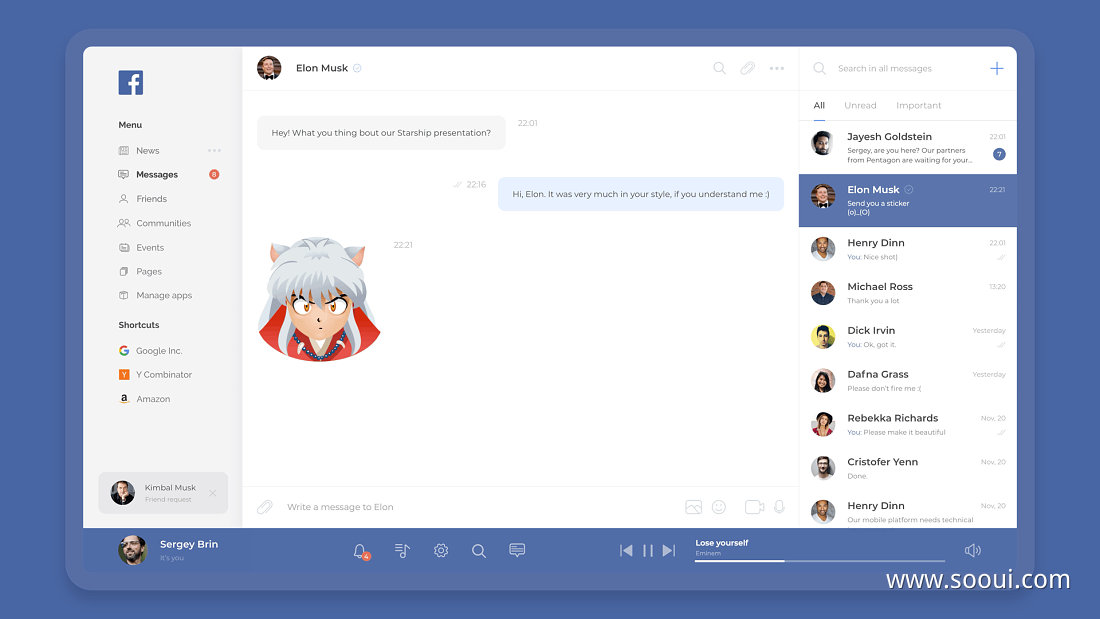1100x619 pixels.
Task: Open Rebekka Richards conversation
Action: coord(908,424)
